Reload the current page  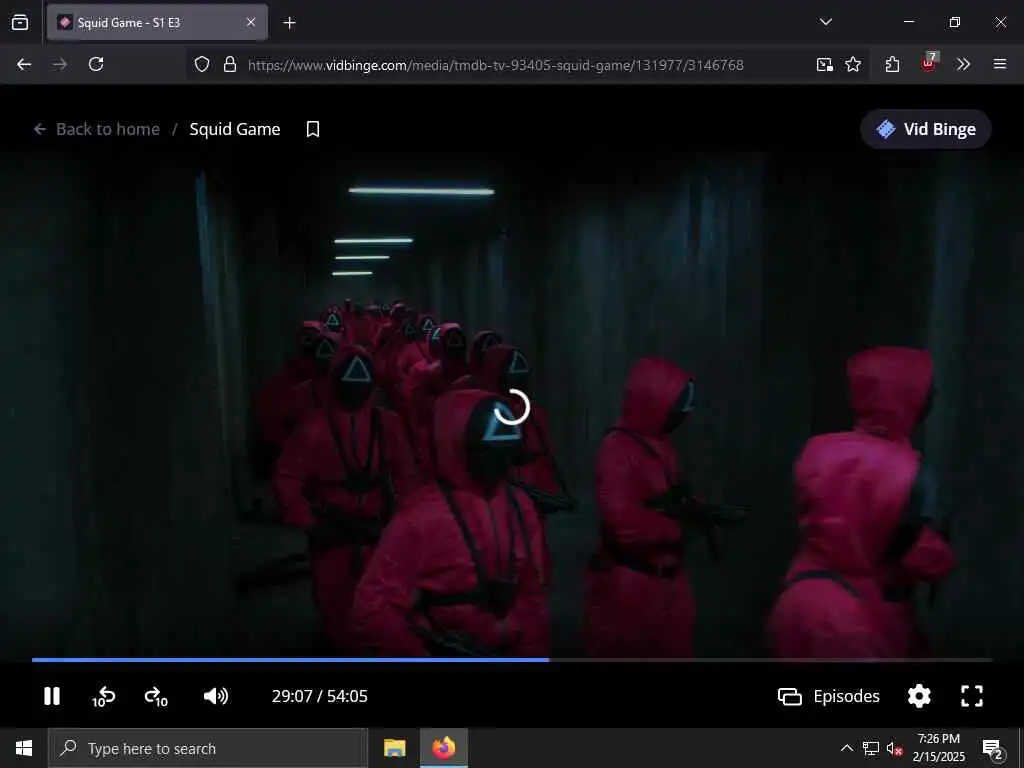click(x=96, y=64)
